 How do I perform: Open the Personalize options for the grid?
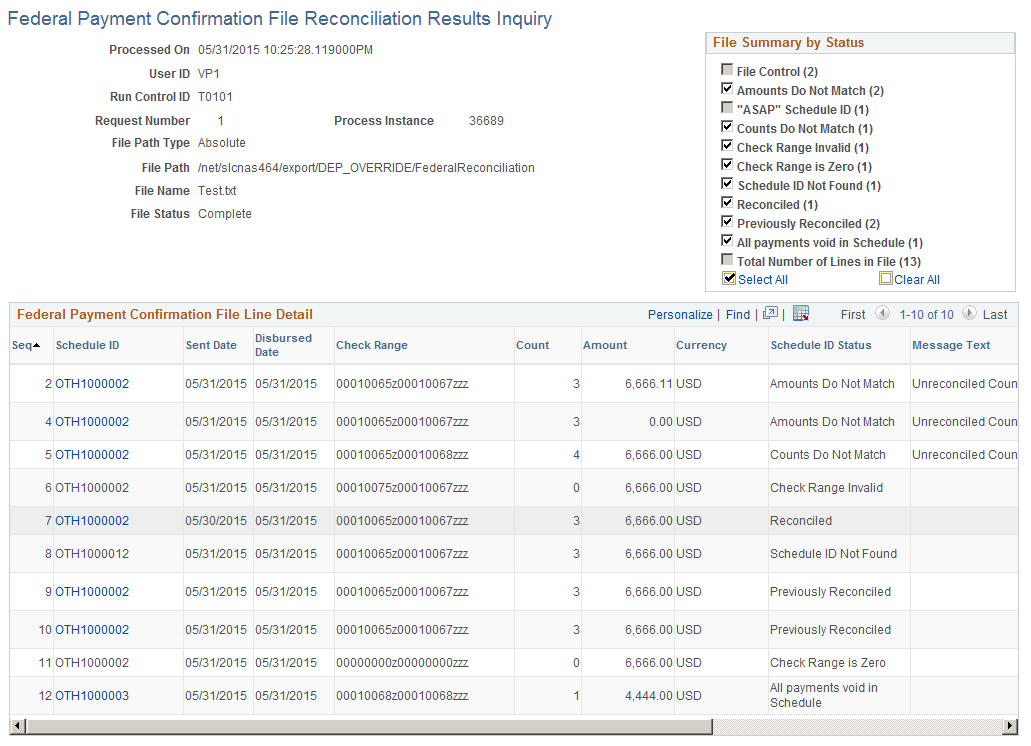[680, 313]
